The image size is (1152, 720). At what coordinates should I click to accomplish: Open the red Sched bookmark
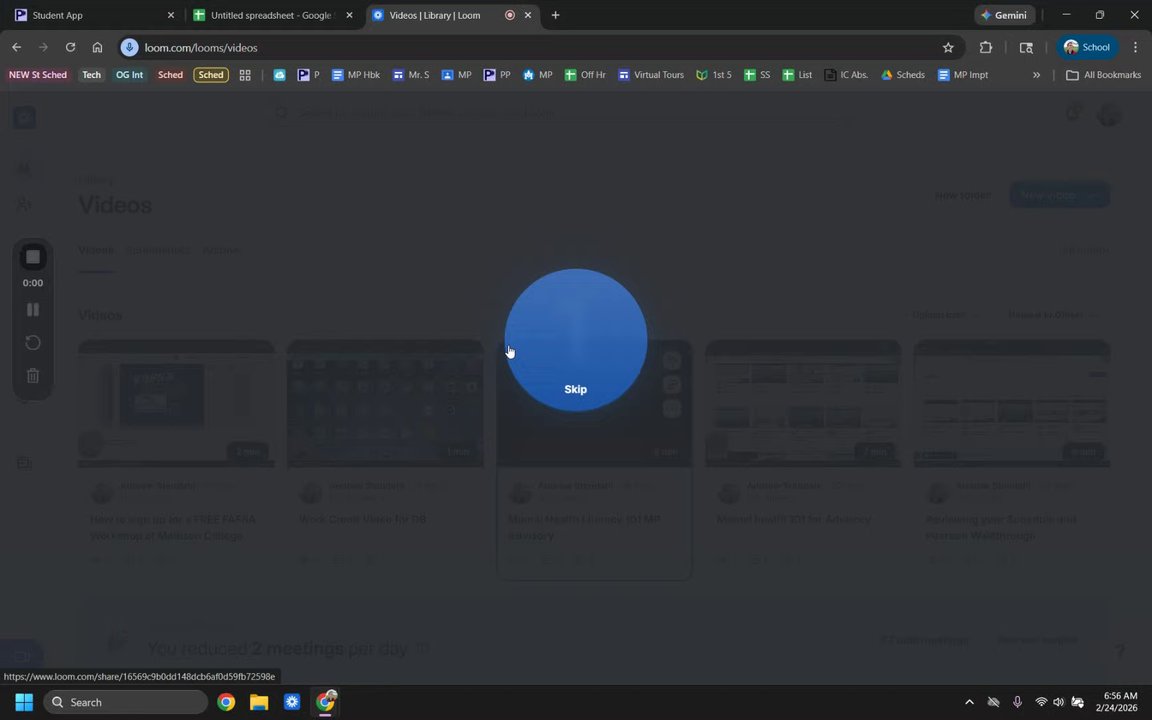(170, 75)
